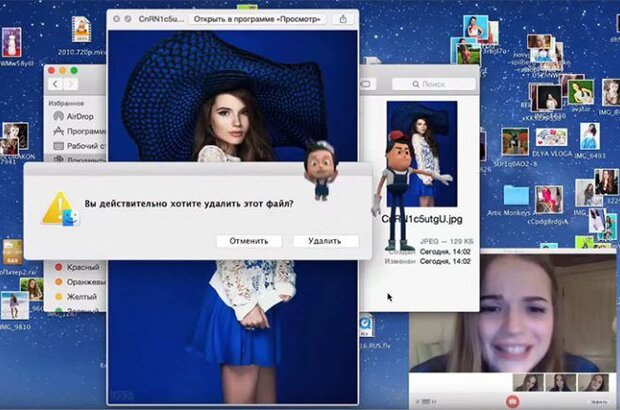Select the 5dr1q0AO2-8 image on desktop

[515, 142]
